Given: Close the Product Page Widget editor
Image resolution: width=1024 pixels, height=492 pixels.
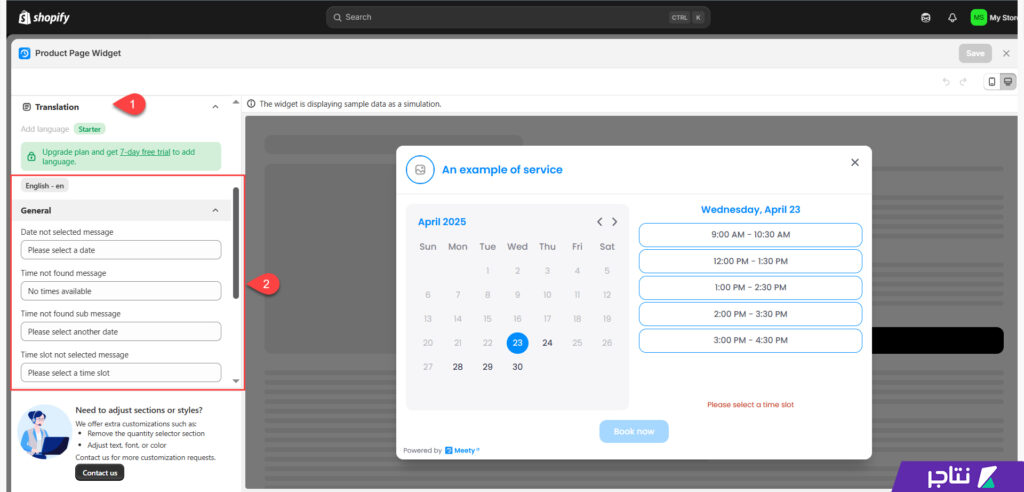Looking at the screenshot, I should (1006, 54).
